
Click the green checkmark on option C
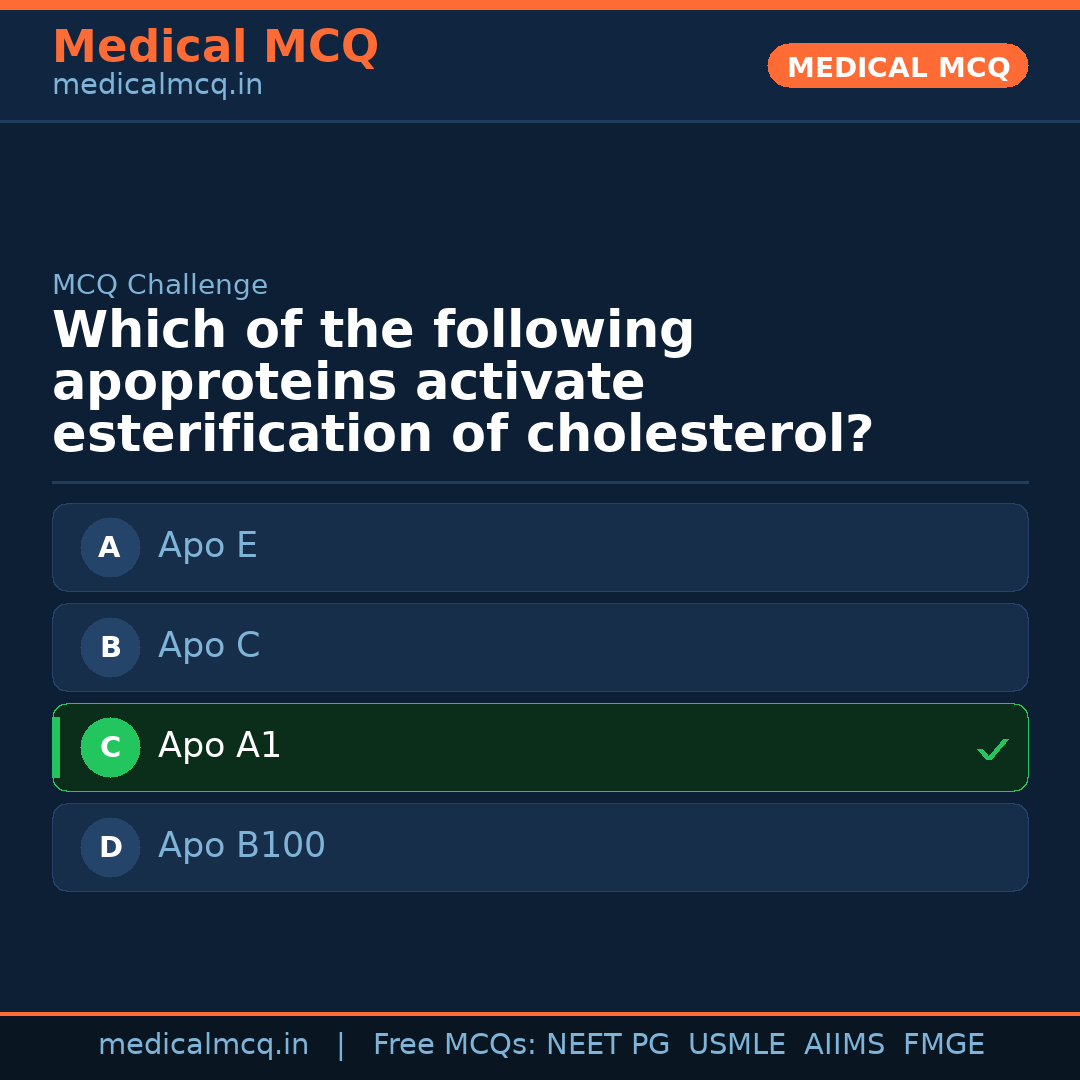click(992, 748)
